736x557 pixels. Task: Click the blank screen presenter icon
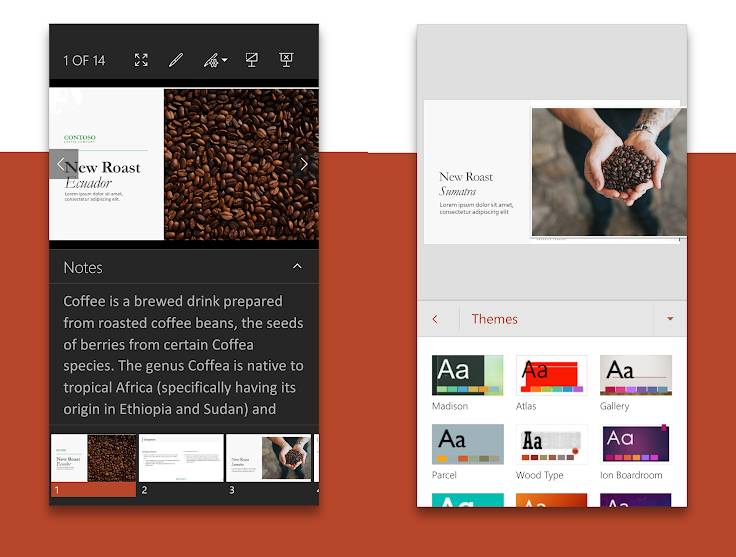coord(252,60)
